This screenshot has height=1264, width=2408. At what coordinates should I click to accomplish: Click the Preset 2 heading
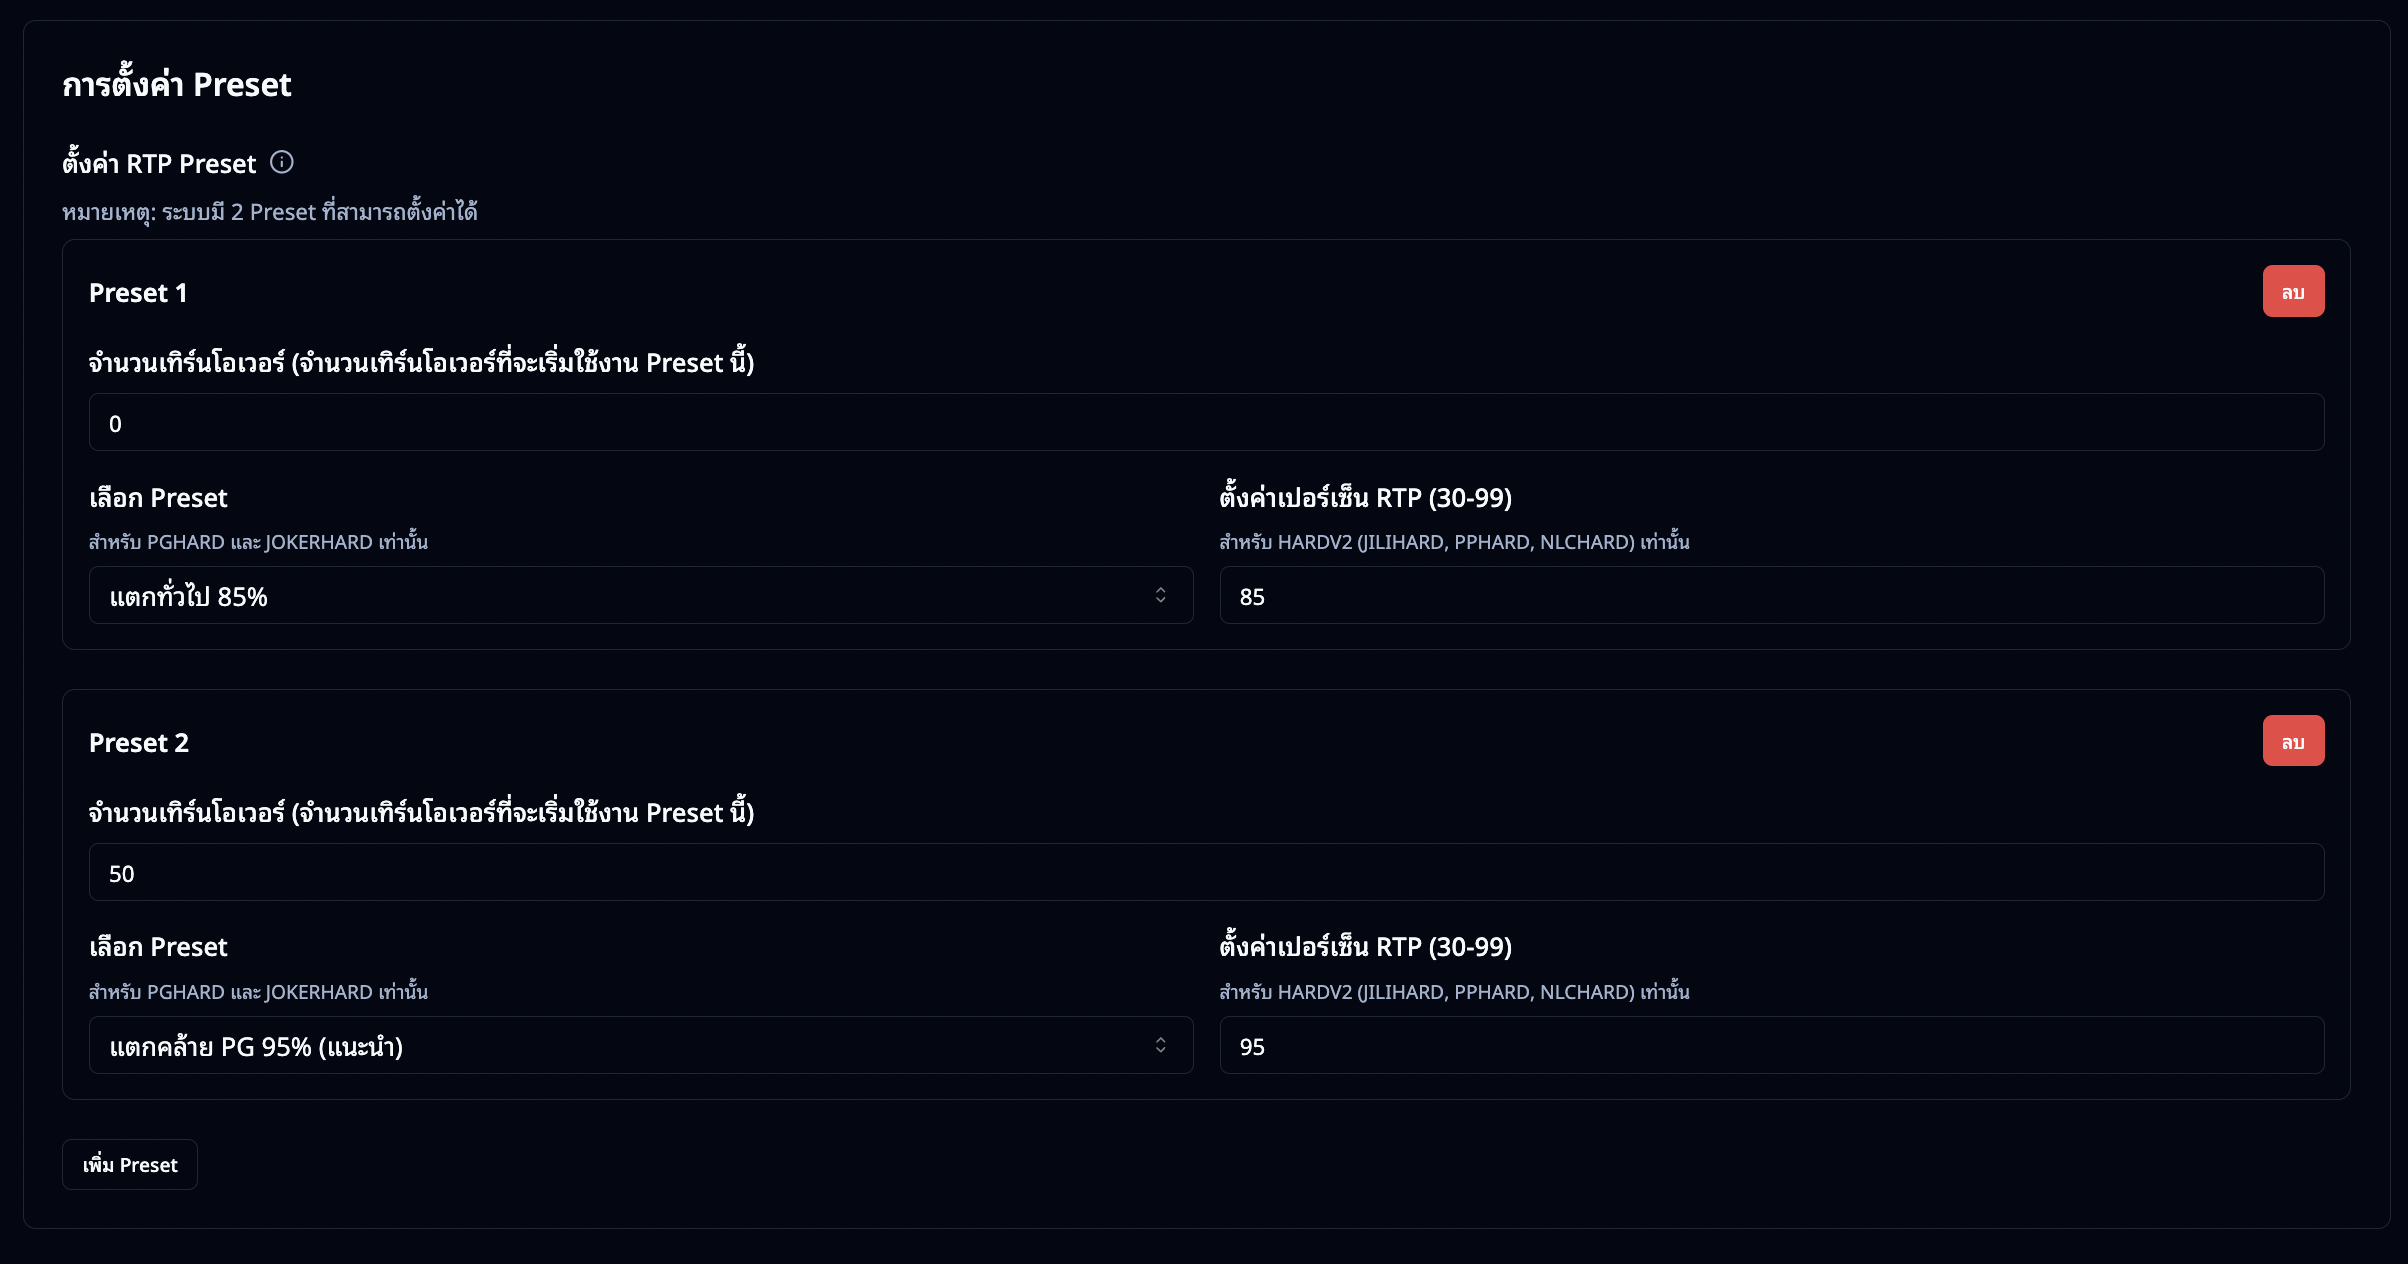[139, 743]
